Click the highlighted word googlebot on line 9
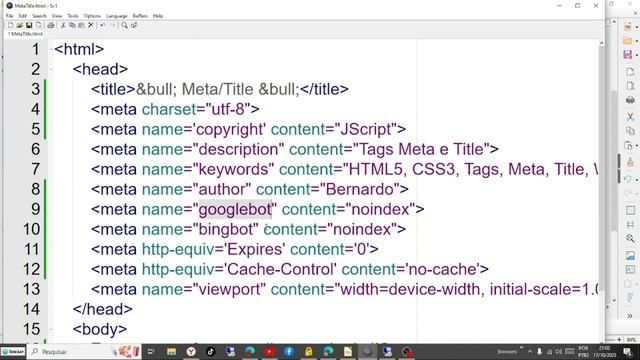Image resolution: width=640 pixels, height=360 pixels. pos(235,209)
